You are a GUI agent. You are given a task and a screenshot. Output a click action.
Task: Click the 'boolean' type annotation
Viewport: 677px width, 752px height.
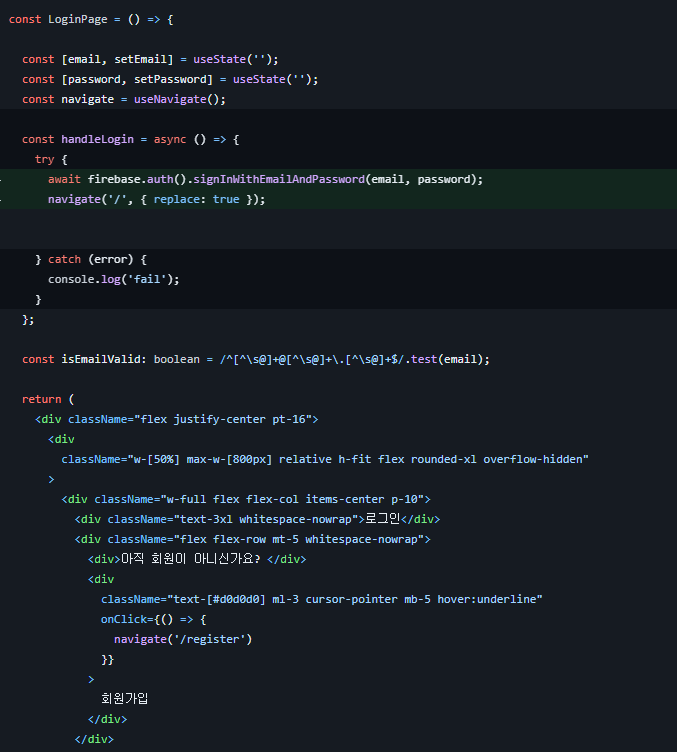tap(176, 360)
